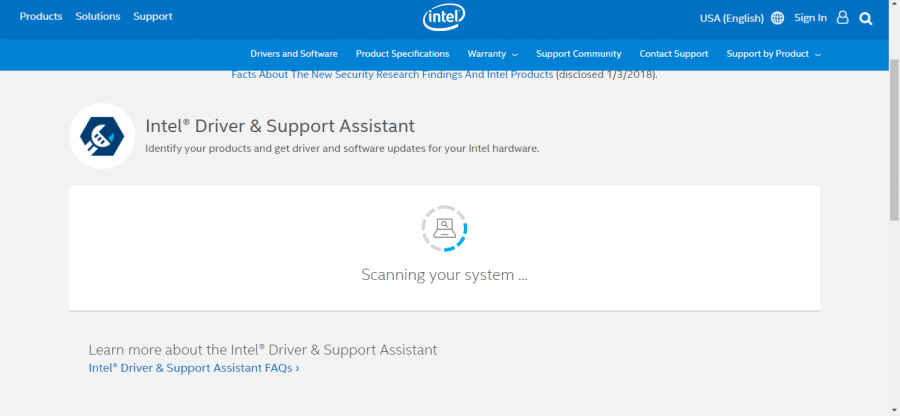The height and width of the screenshot is (416, 900).
Task: Click the user account profile icon
Action: pyautogui.click(x=843, y=18)
